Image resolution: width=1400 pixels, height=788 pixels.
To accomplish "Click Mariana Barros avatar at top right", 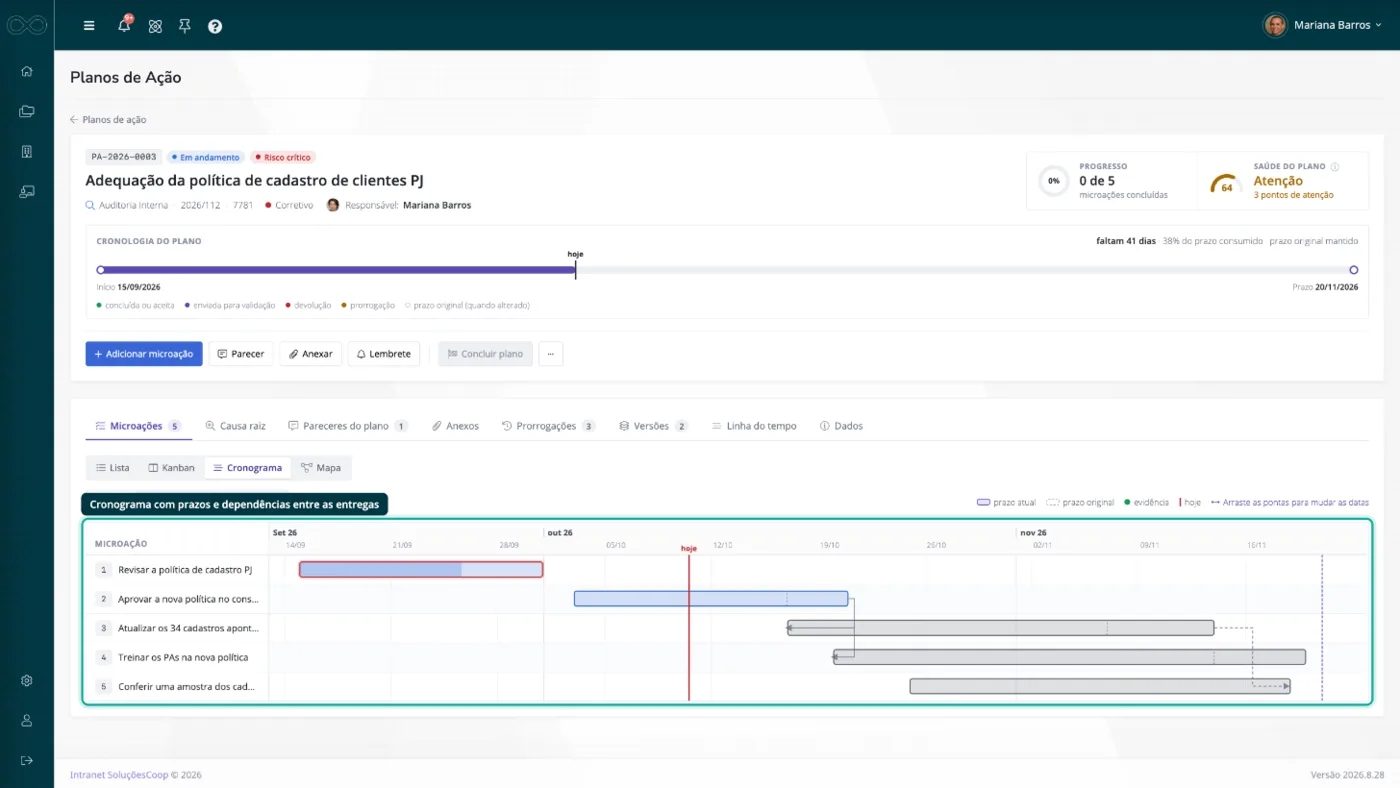I will pos(1275,25).
